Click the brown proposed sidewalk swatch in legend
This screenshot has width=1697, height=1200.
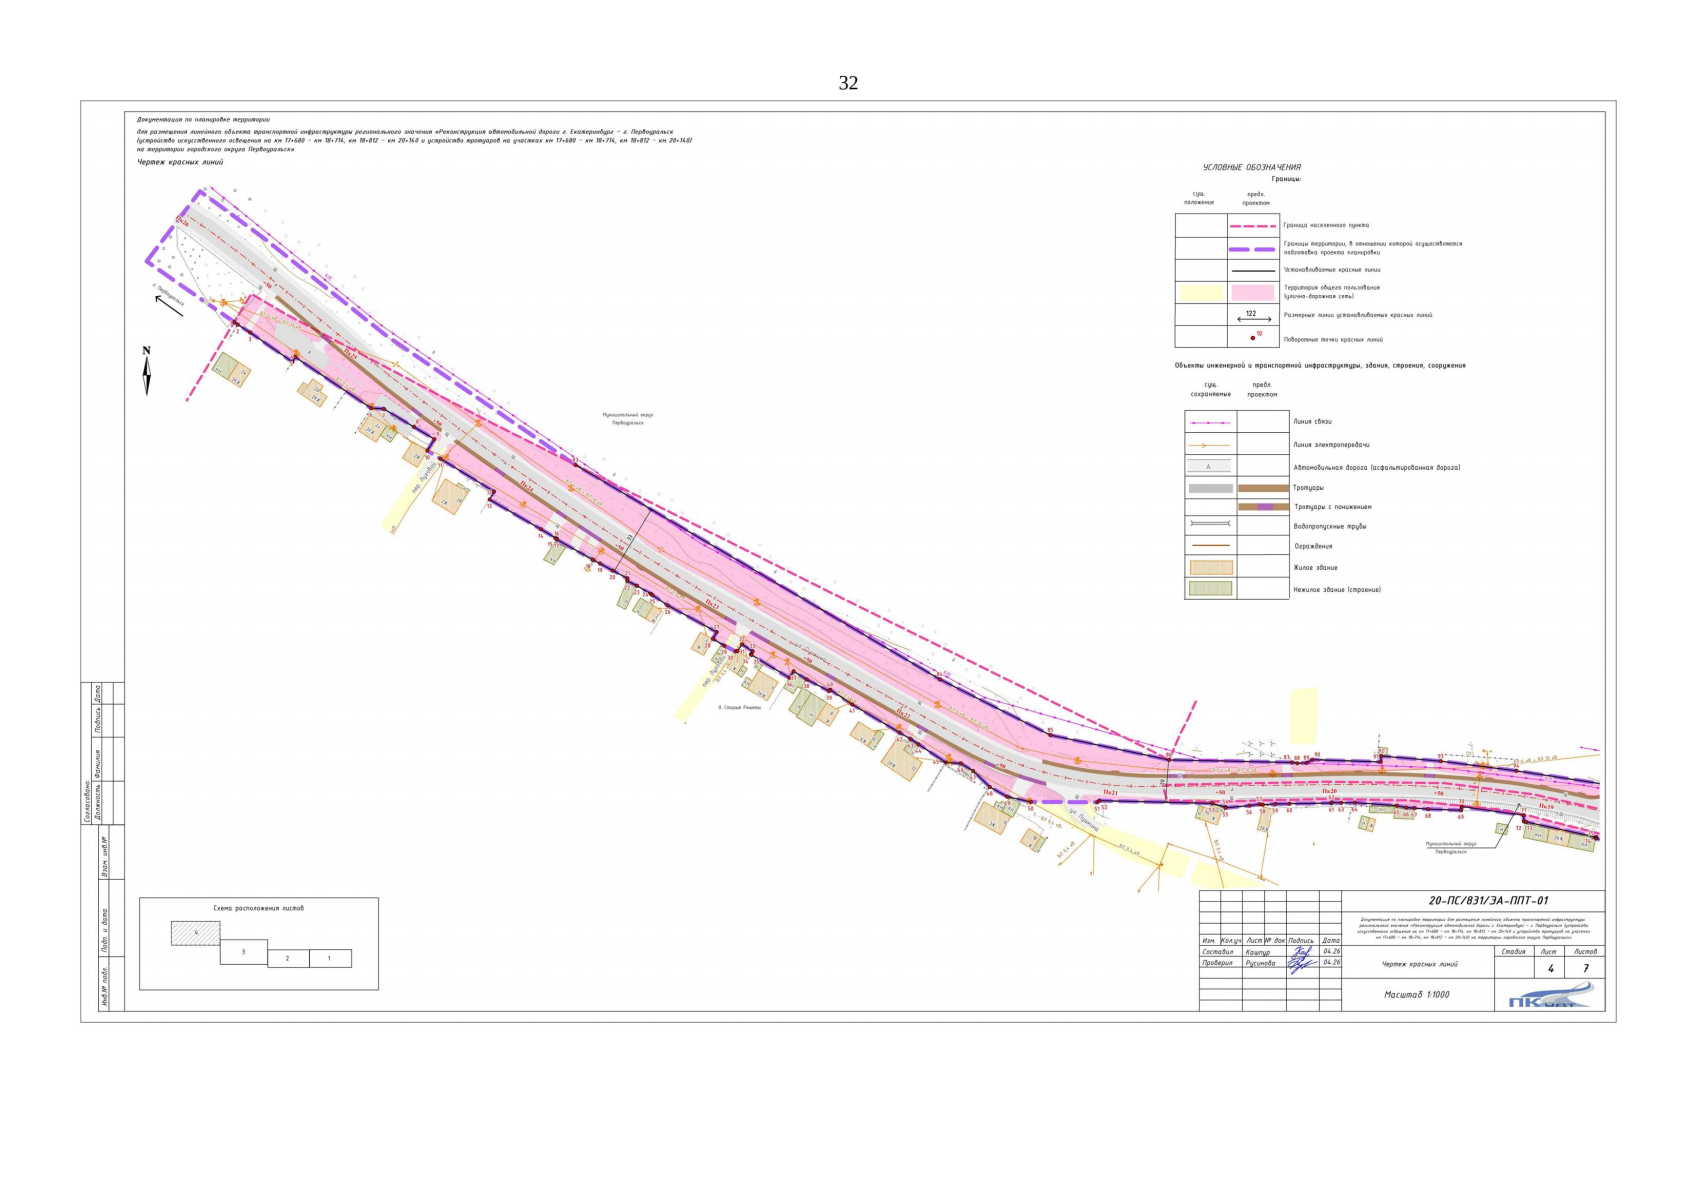tap(1263, 488)
